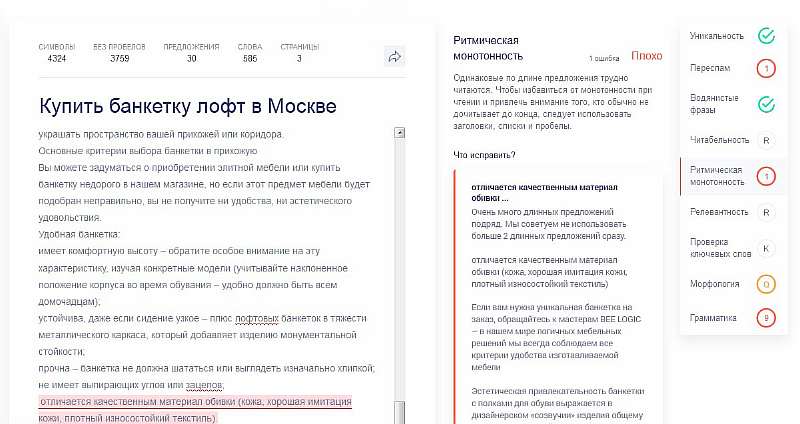This screenshot has width=800, height=424.
Task: Click the Предложения count 30
Action: click(191, 59)
